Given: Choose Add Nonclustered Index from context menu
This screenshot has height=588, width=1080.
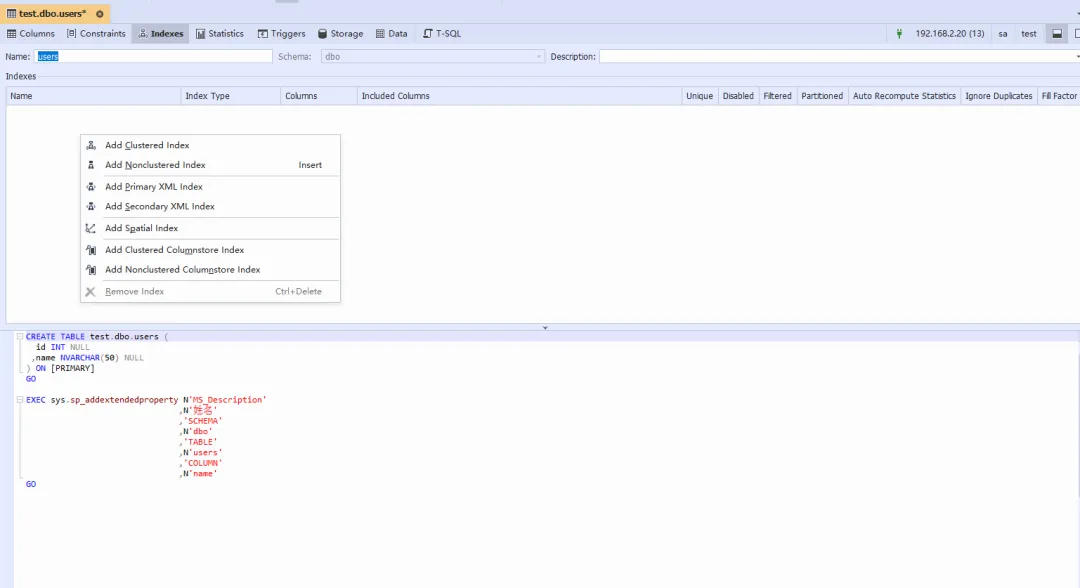Looking at the screenshot, I should (155, 165).
